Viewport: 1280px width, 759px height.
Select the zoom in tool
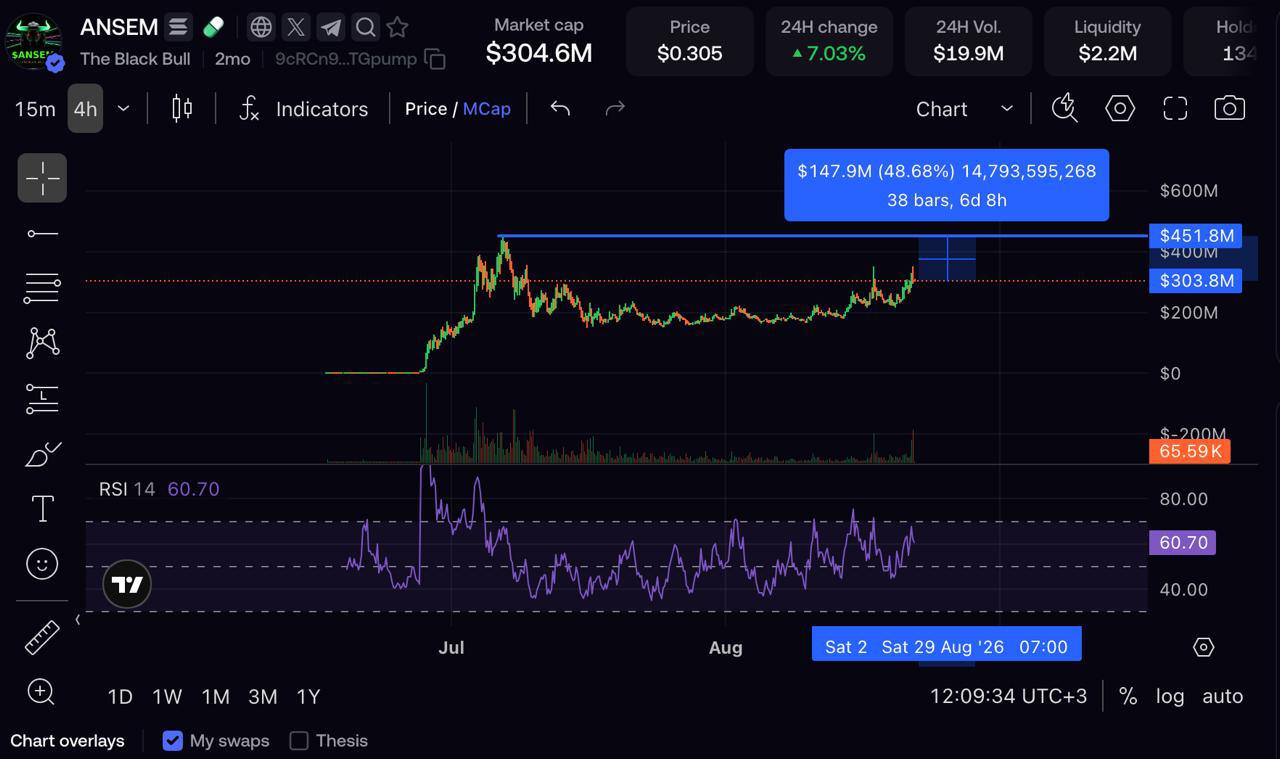pos(42,691)
